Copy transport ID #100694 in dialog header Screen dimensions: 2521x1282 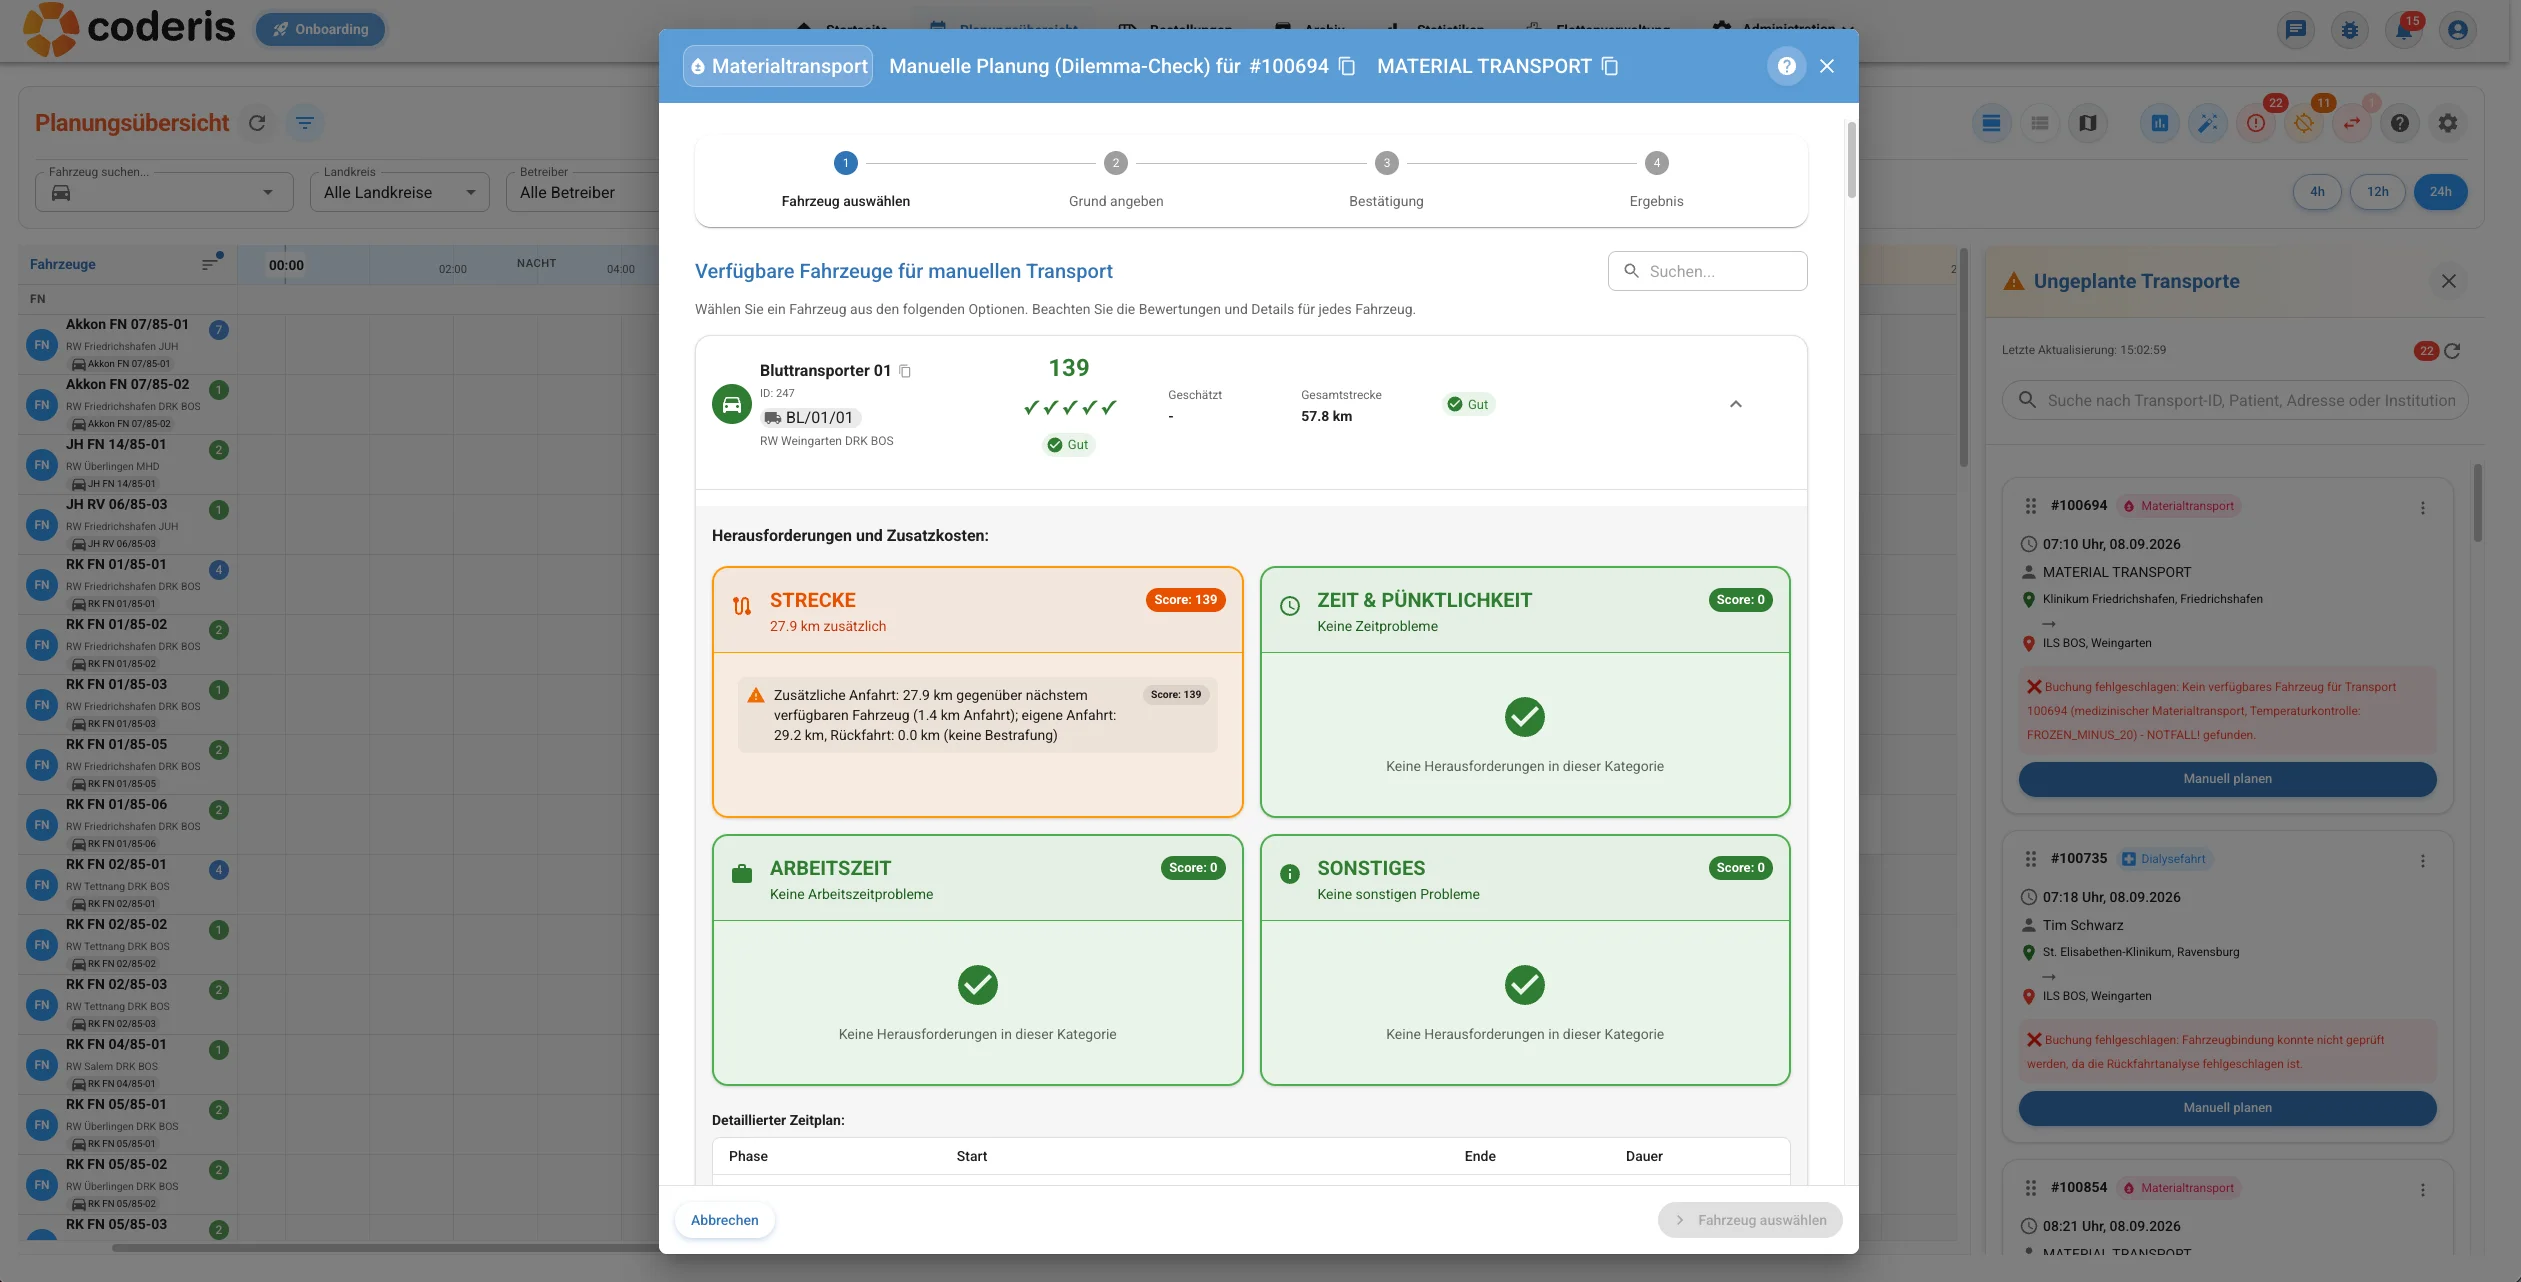click(1347, 66)
